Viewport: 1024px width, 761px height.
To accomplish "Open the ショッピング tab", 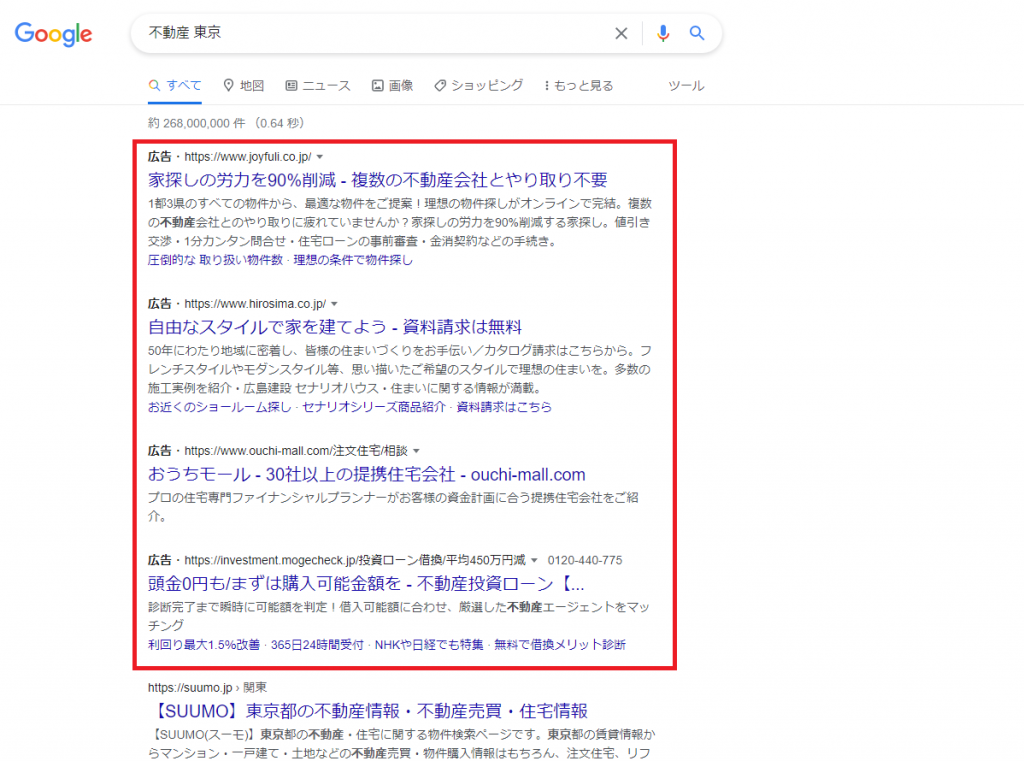I will click(x=479, y=86).
